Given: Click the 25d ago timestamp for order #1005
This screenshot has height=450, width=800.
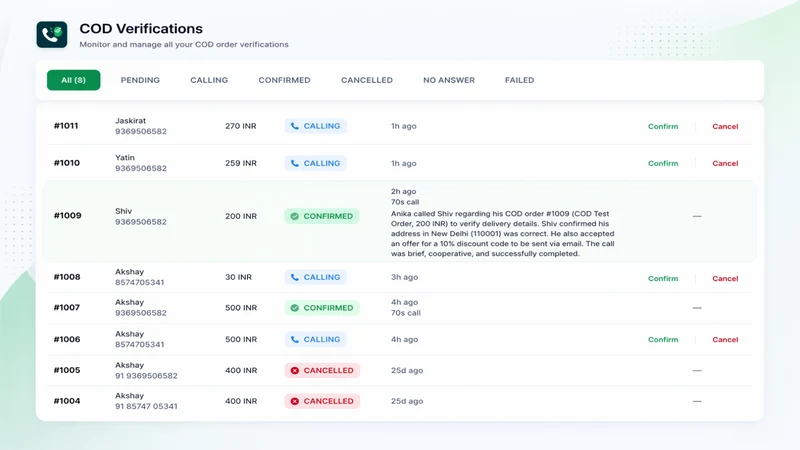Looking at the screenshot, I should [407, 370].
